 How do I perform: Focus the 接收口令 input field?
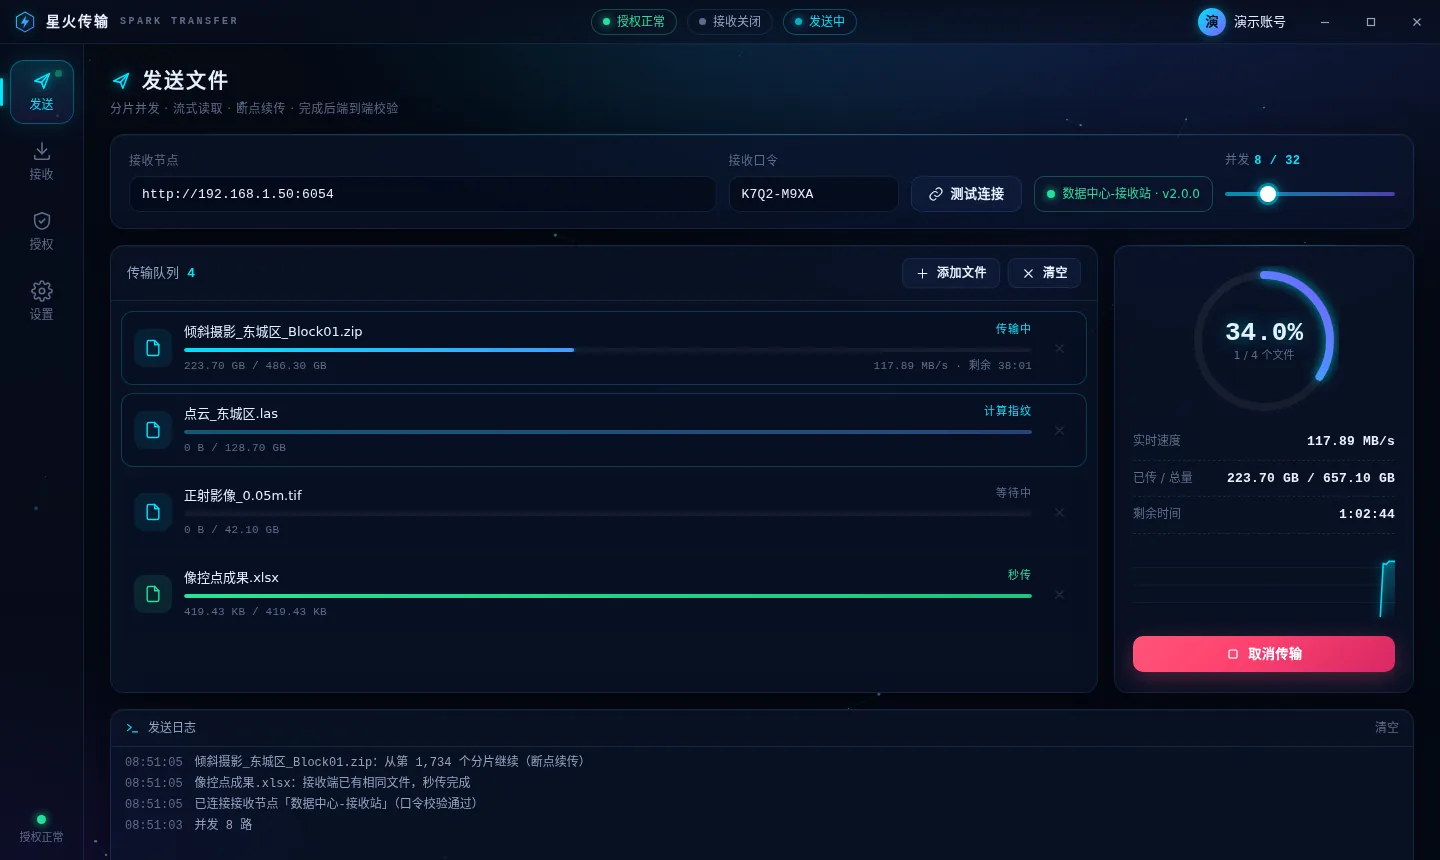[813, 194]
